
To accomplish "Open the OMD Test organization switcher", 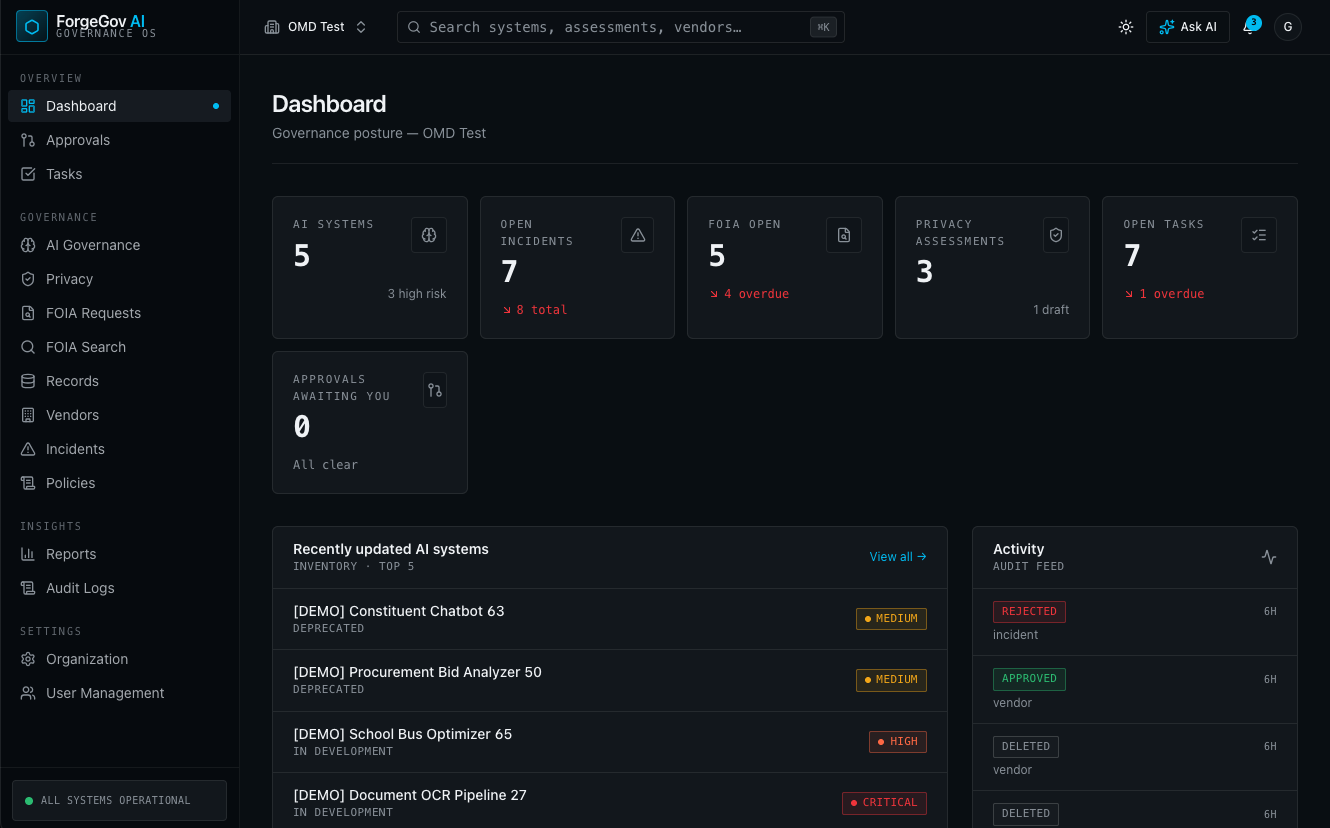I will coord(316,27).
